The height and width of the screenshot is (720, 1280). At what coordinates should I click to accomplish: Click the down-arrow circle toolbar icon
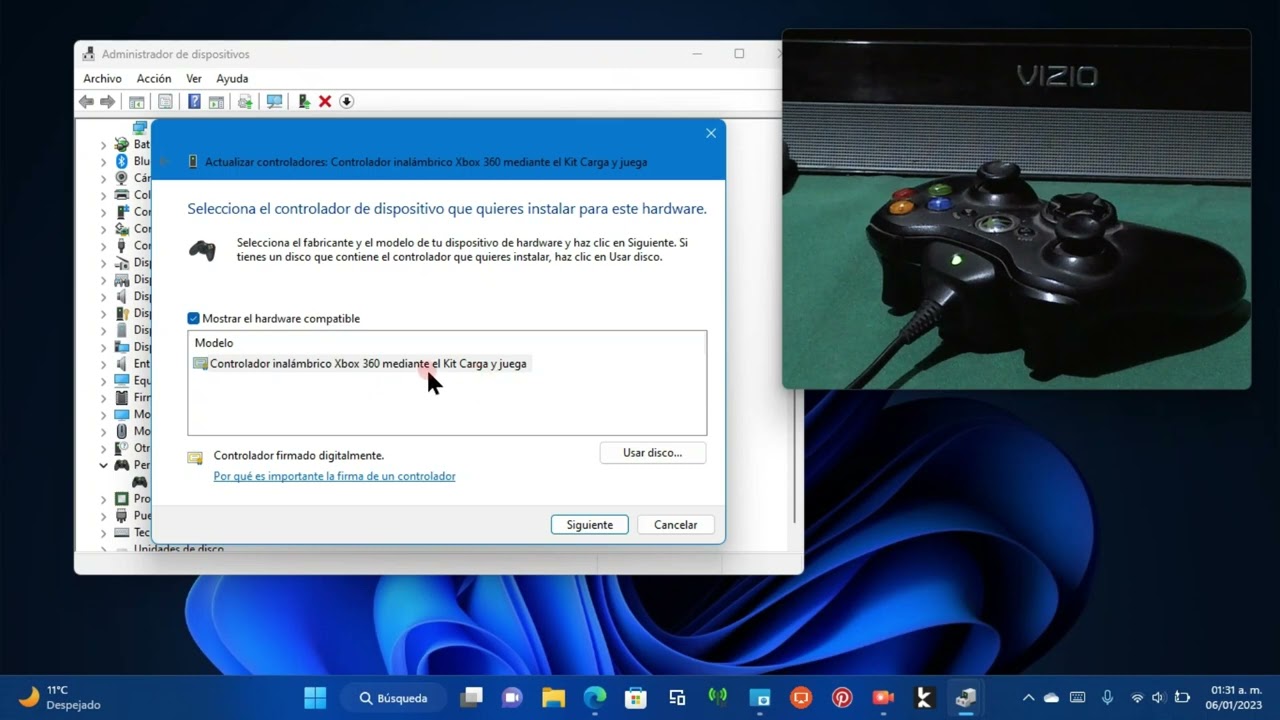pos(347,102)
